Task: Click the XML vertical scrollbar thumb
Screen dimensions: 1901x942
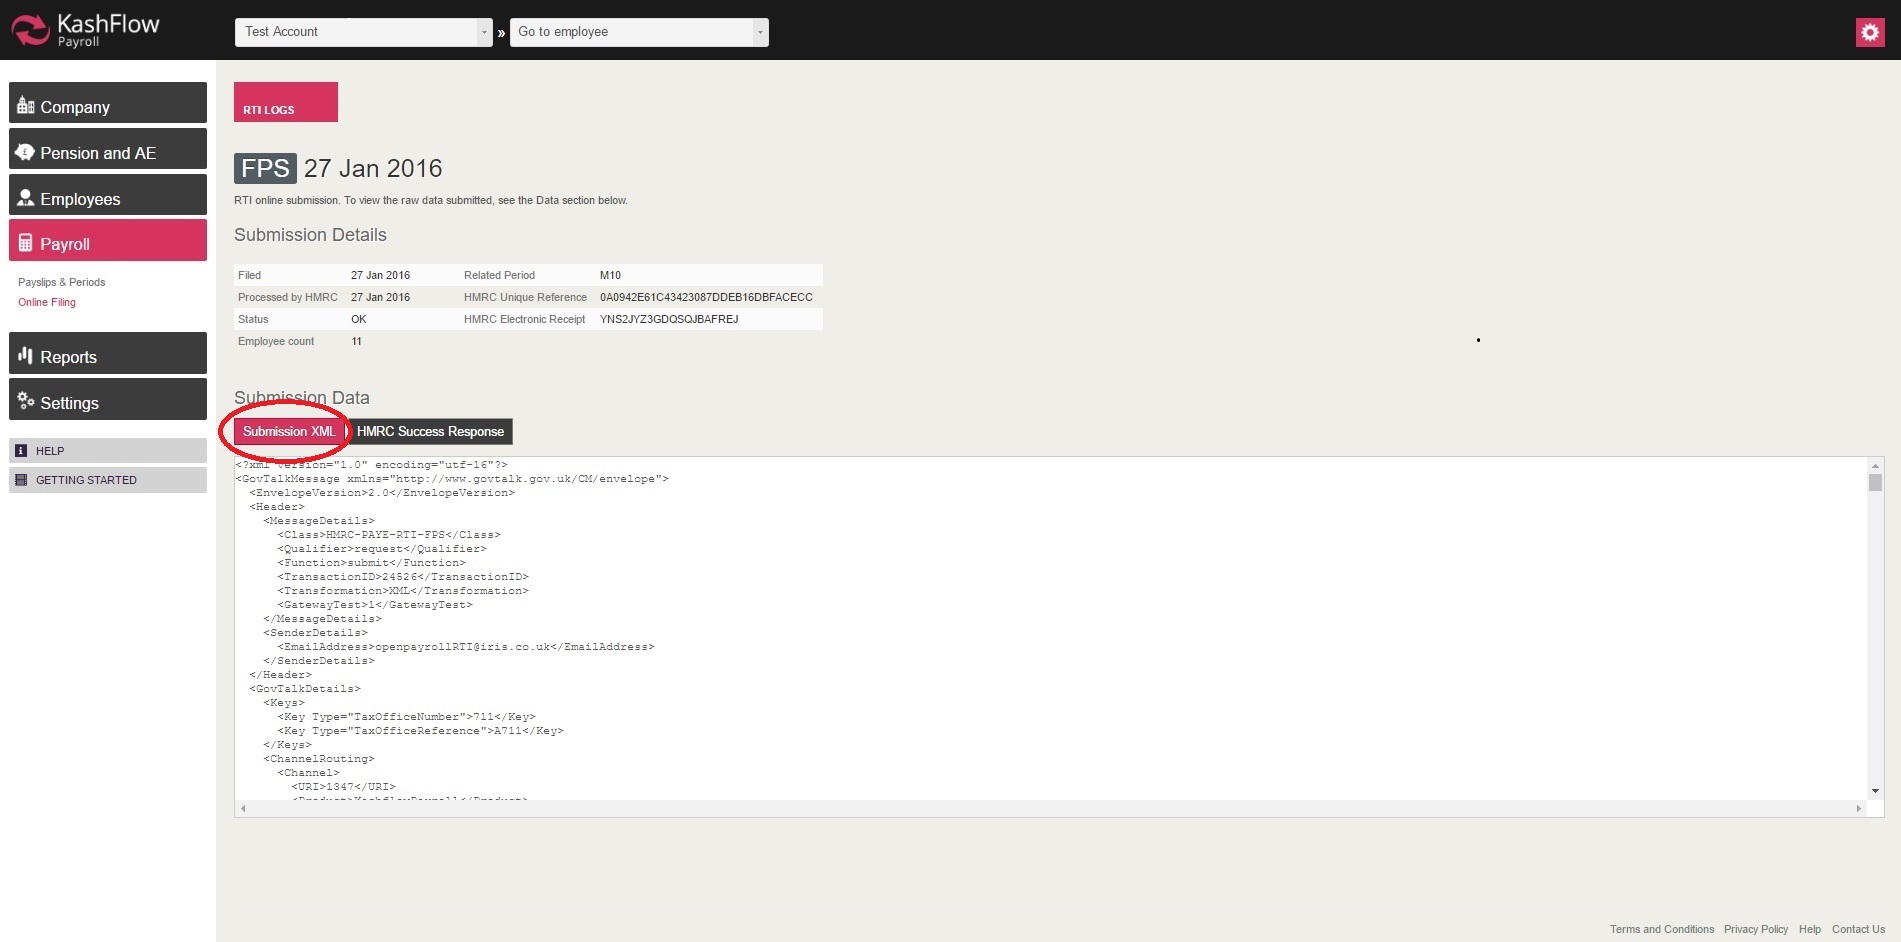Action: point(1875,482)
